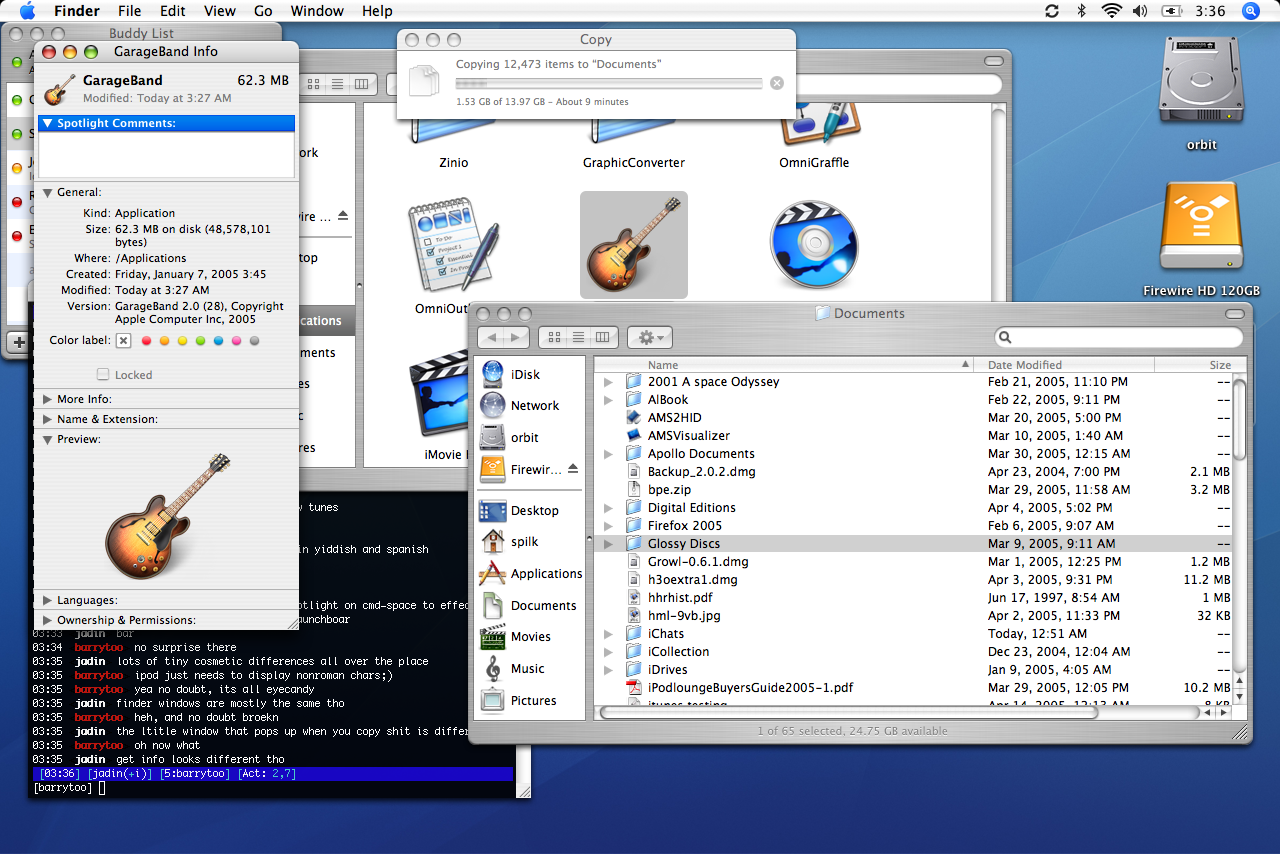
Task: Select the orbit hard drive on desktop
Action: click(x=1200, y=80)
